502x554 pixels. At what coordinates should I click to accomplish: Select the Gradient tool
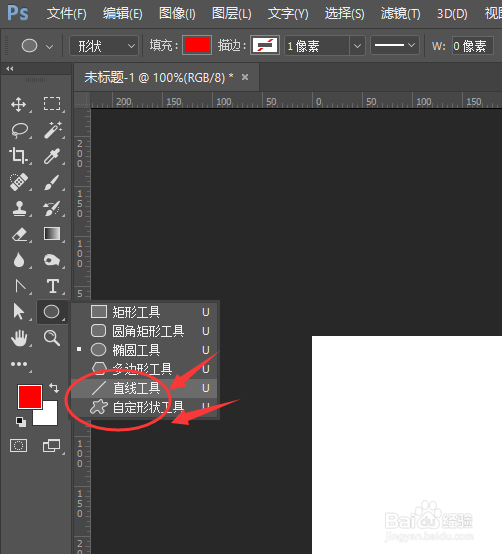(x=52, y=234)
